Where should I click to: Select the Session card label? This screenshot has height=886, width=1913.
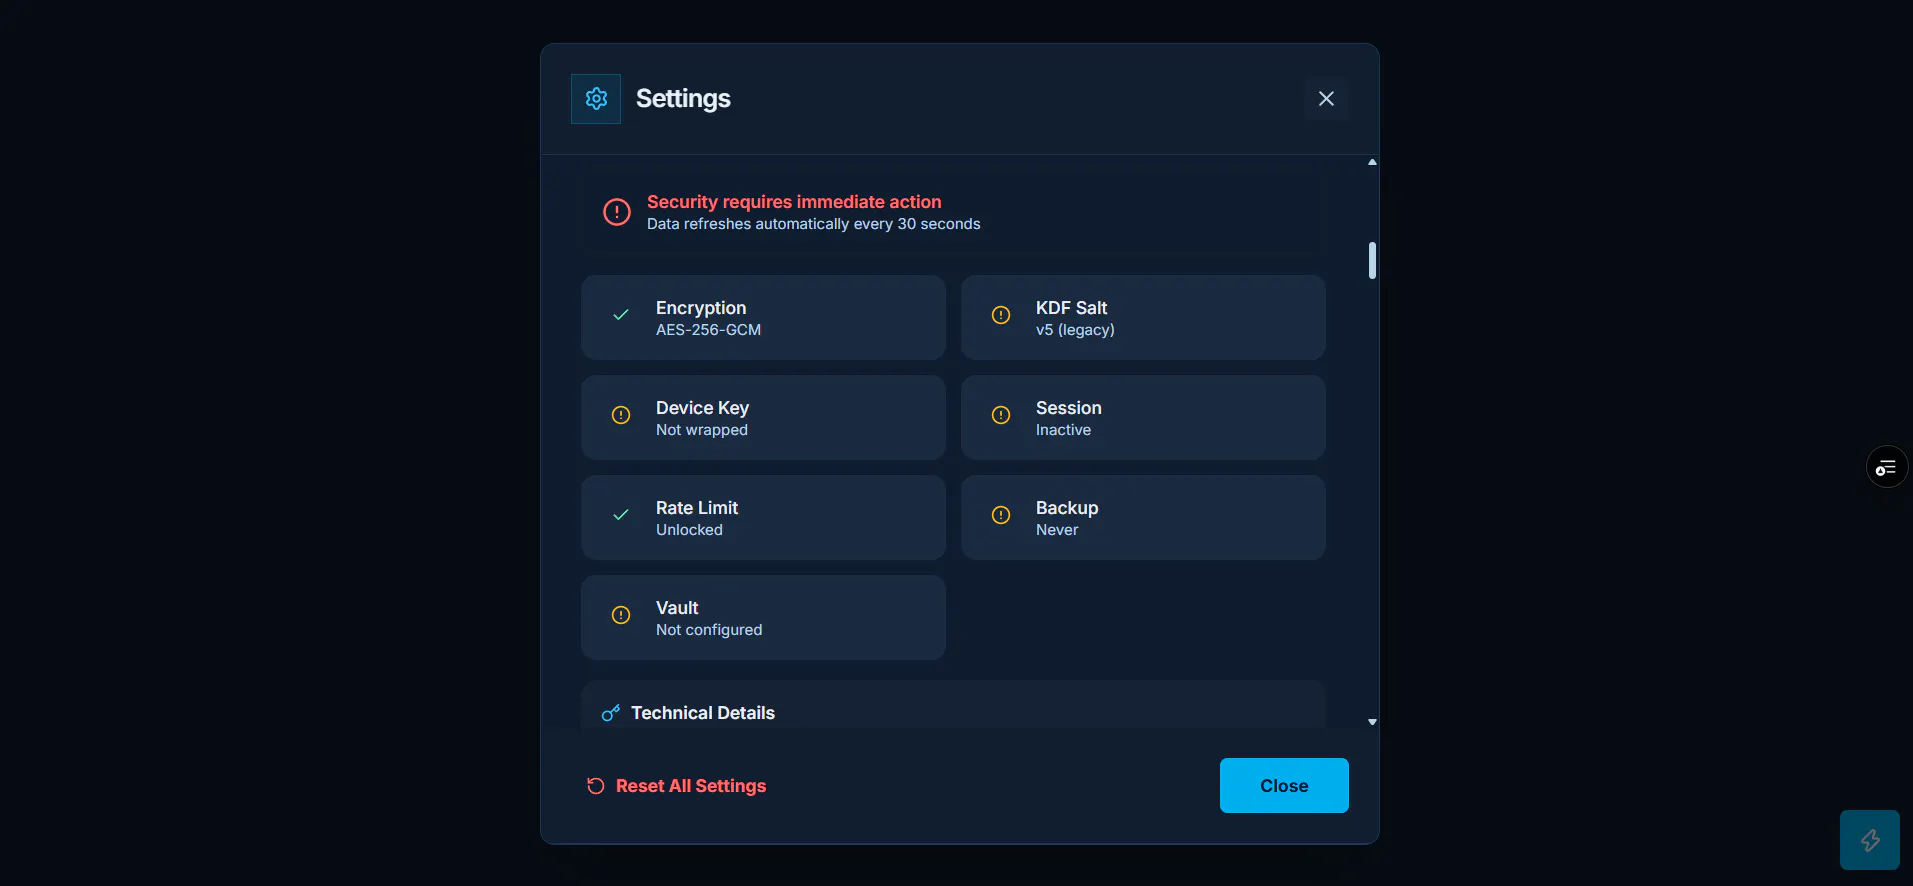(x=1069, y=408)
